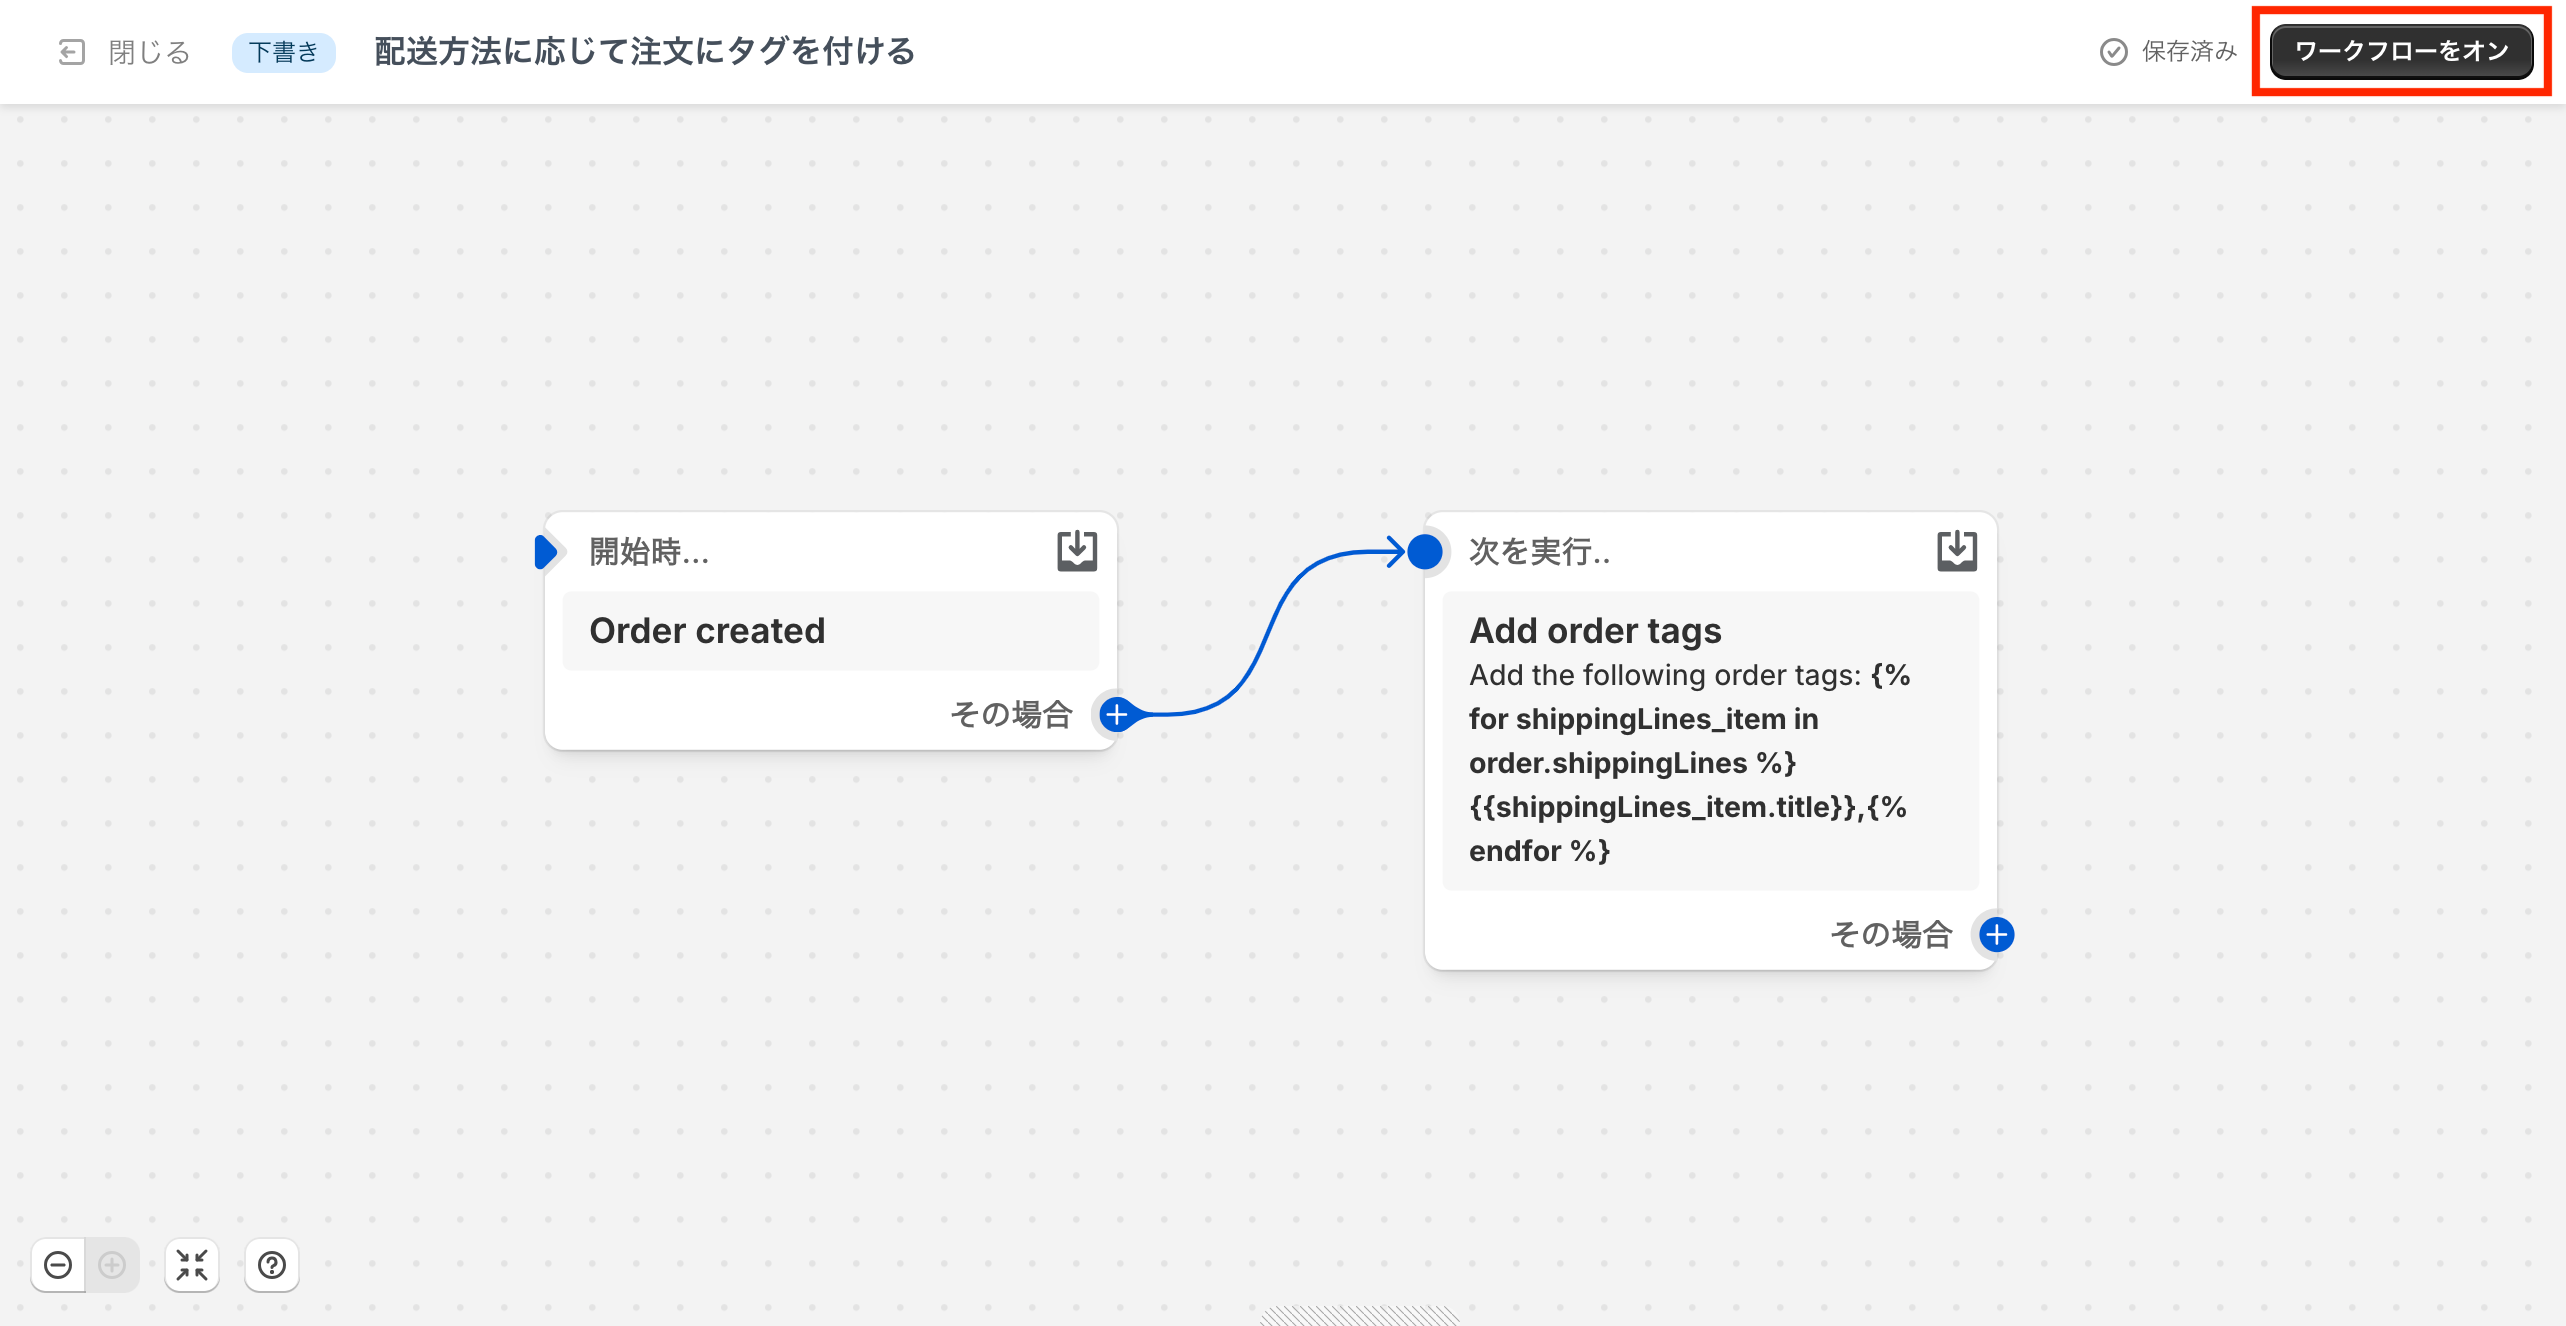Click the workflow title 配送方法に応じて注文にタグを付ける

pos(644,52)
